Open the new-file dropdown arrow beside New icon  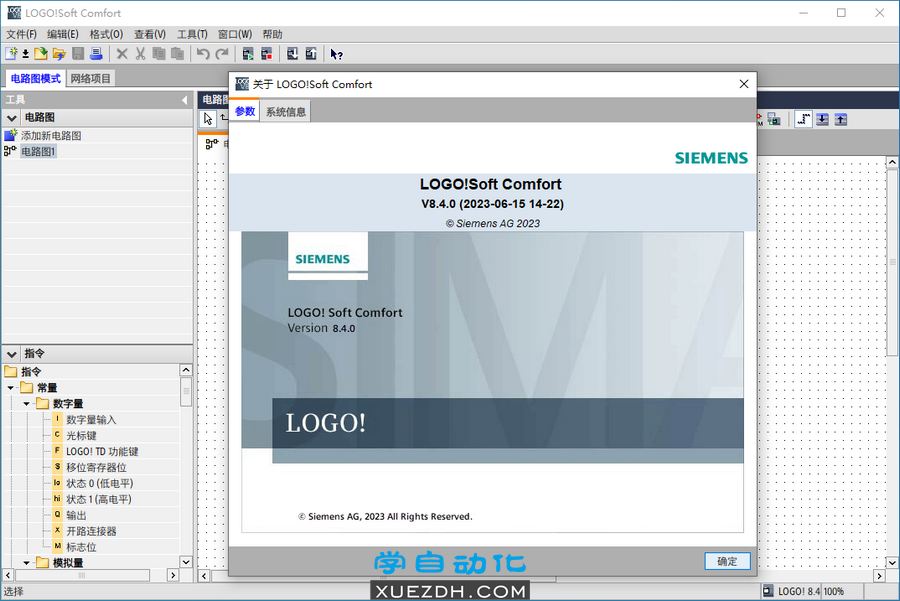25,54
